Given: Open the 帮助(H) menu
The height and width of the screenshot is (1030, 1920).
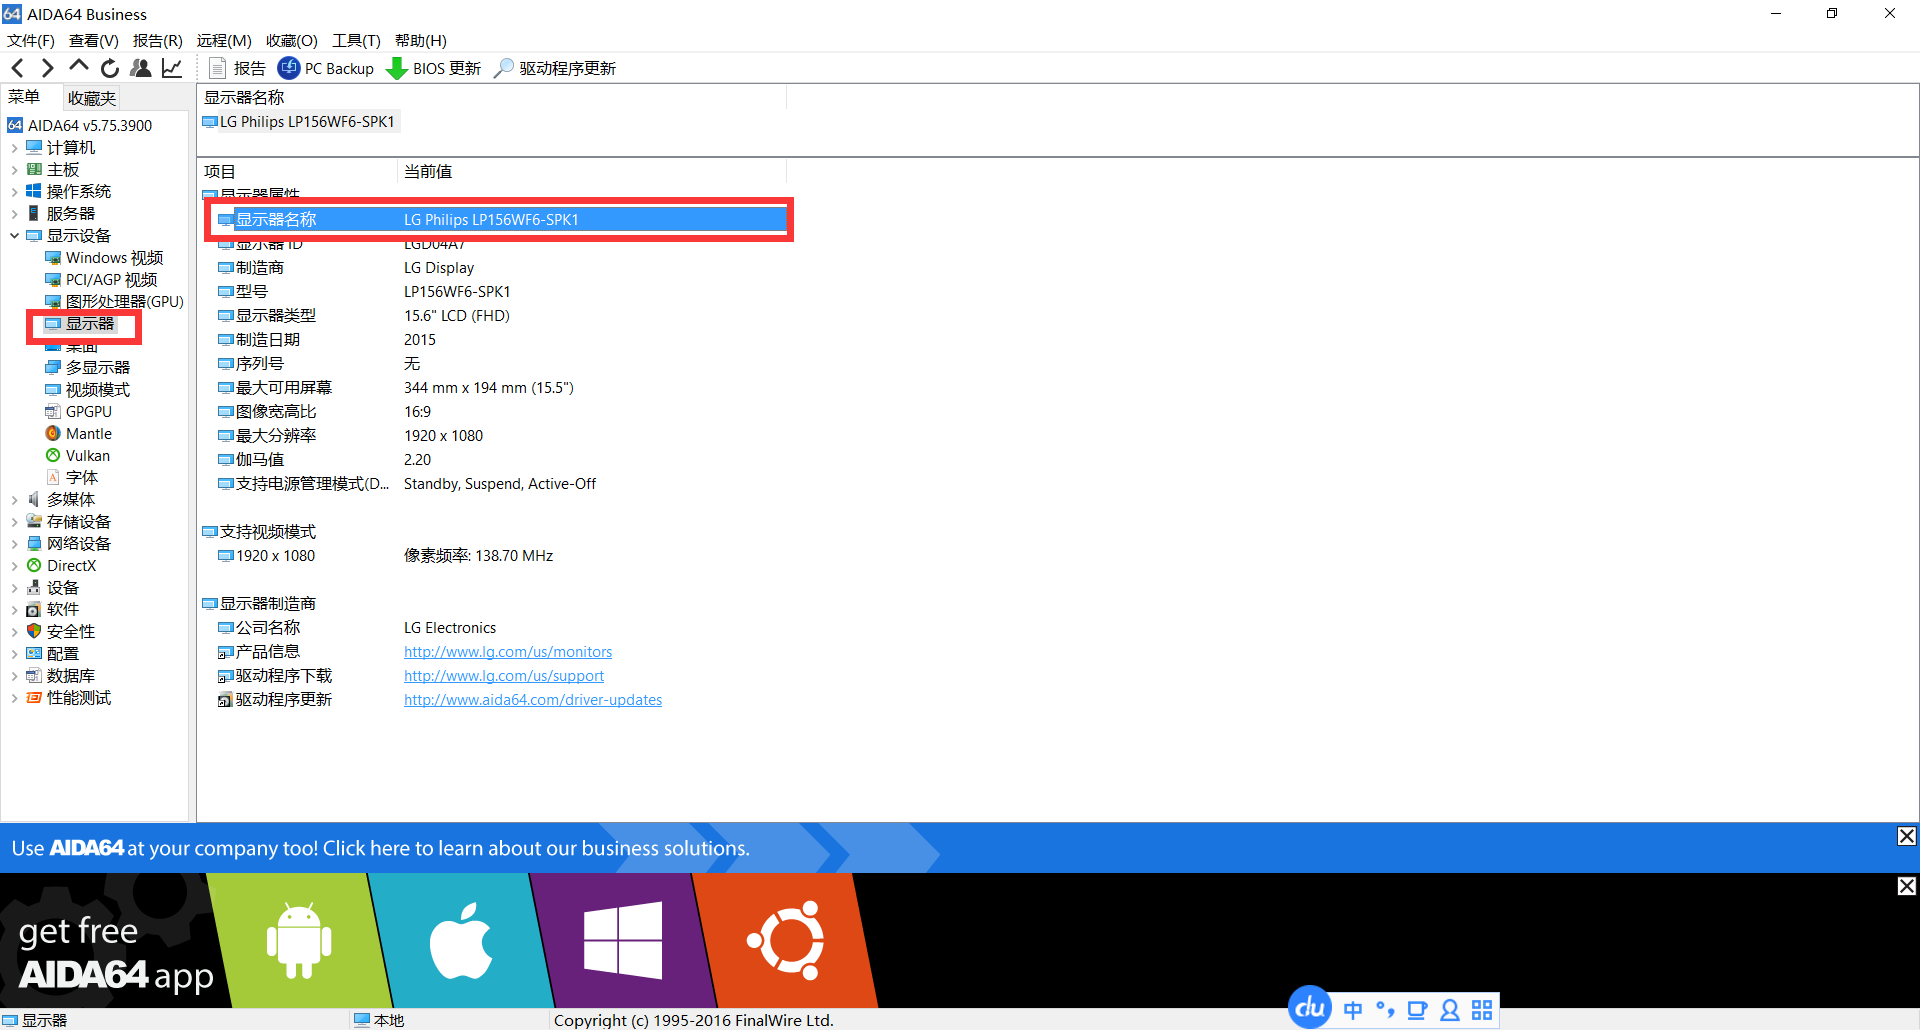Looking at the screenshot, I should tap(421, 41).
